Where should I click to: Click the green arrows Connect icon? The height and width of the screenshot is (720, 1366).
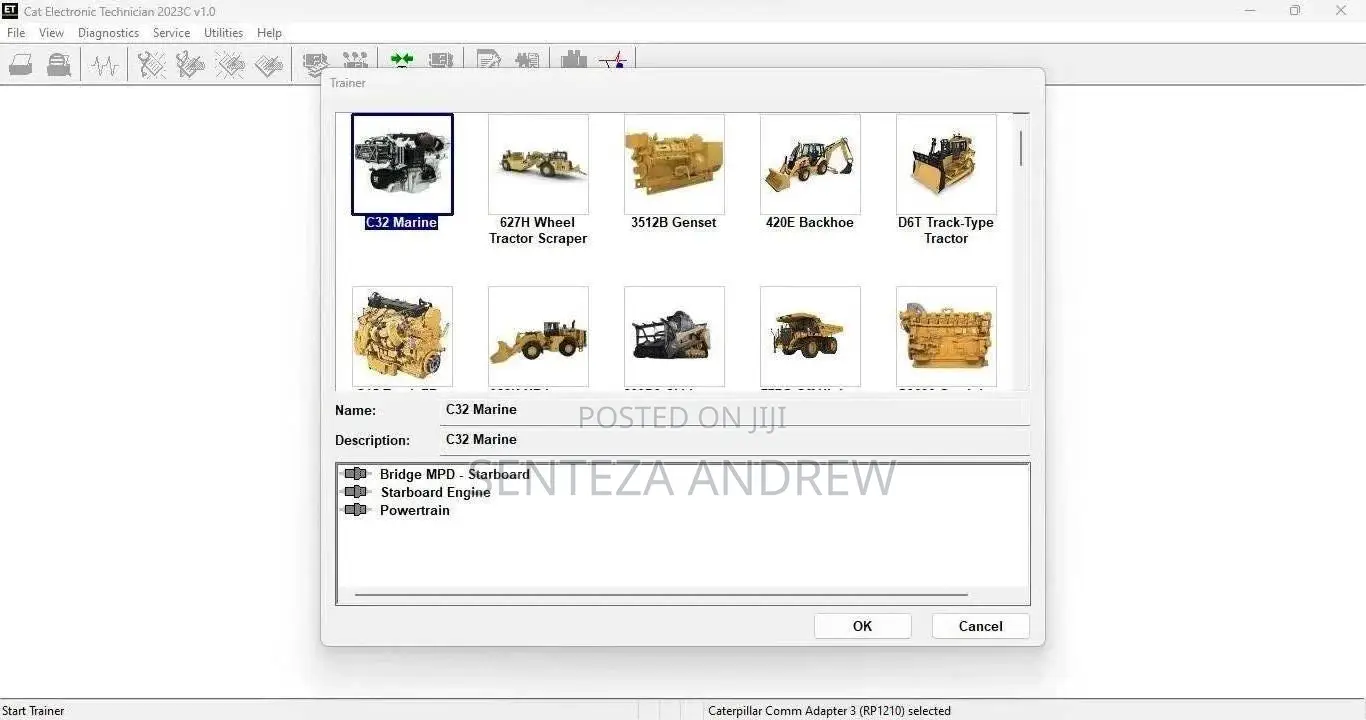(x=402, y=60)
